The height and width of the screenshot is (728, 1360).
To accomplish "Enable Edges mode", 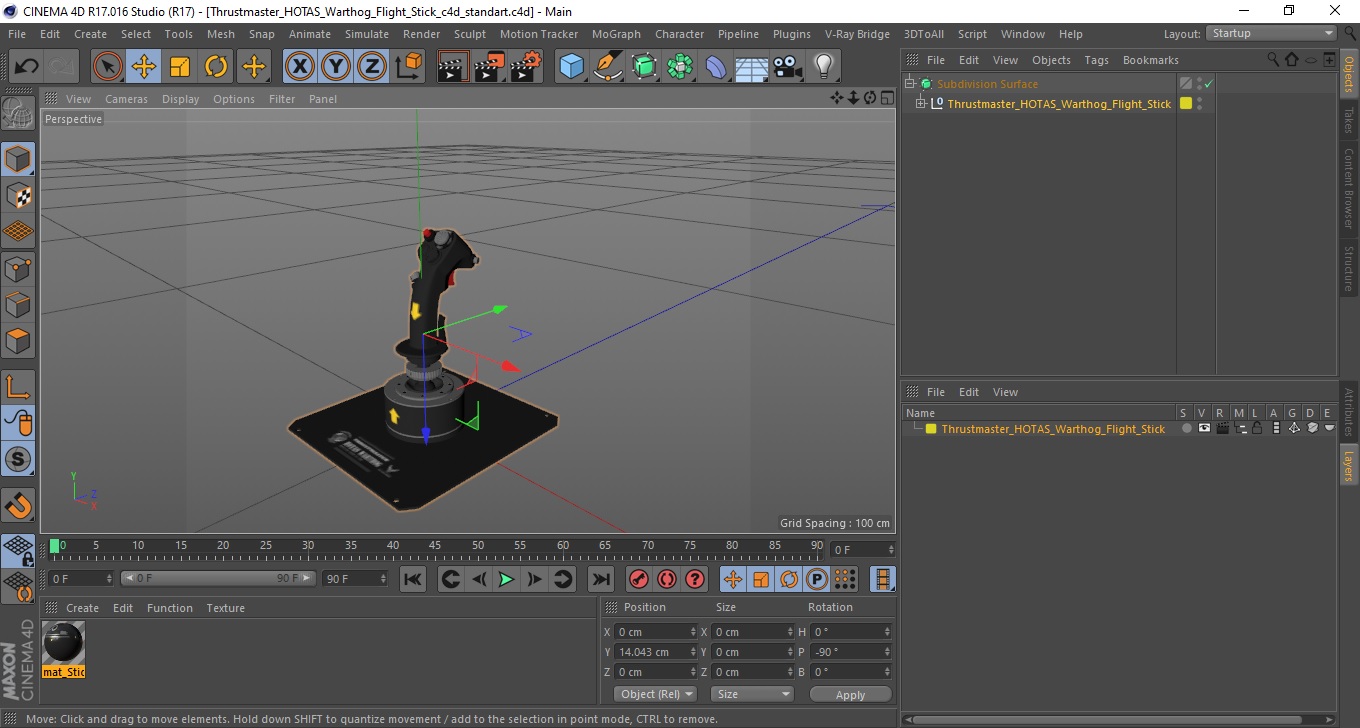I will [19, 304].
